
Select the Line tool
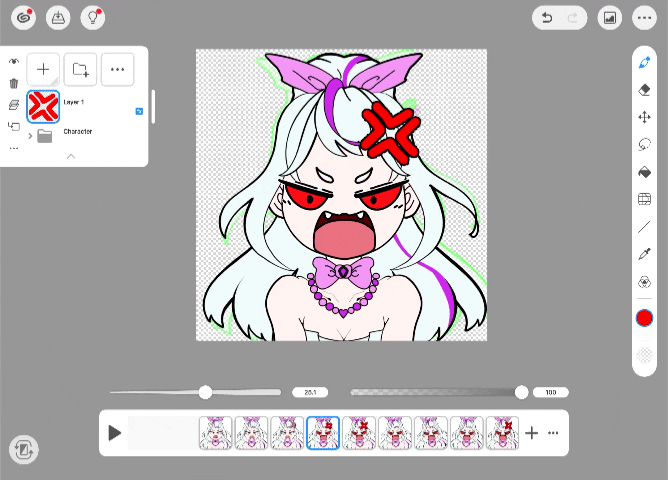pyautogui.click(x=645, y=227)
